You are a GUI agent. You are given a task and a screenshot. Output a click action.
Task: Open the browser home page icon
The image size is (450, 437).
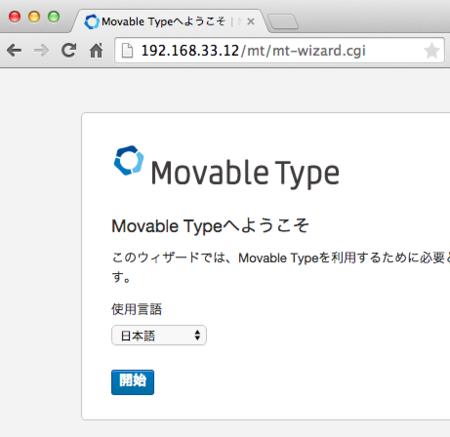coord(96,51)
